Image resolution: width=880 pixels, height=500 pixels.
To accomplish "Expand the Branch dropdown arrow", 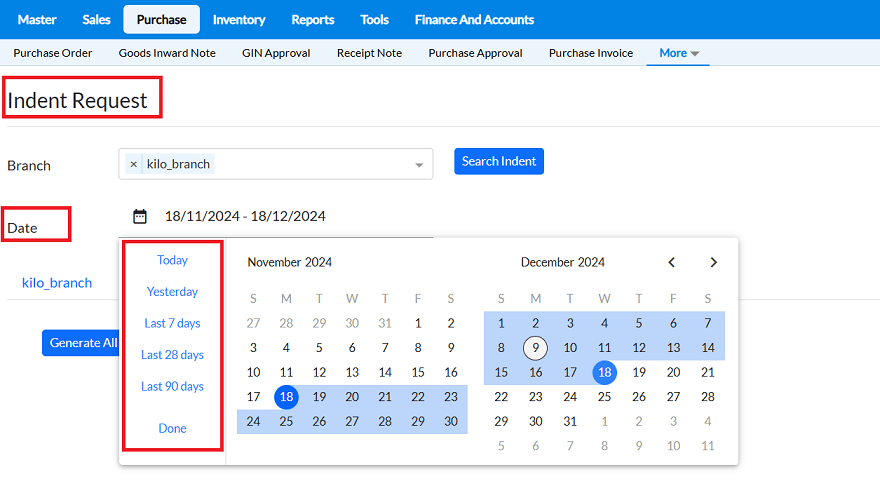I will pos(419,165).
